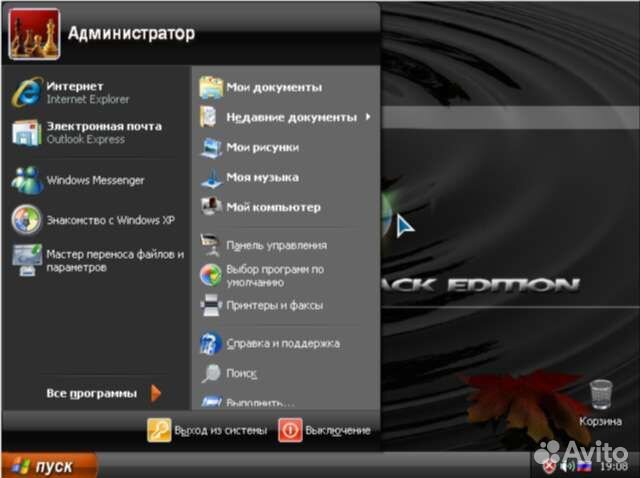The height and width of the screenshot is (478, 640).
Task: Click the red shield security tray icon
Action: pyautogui.click(x=549, y=466)
